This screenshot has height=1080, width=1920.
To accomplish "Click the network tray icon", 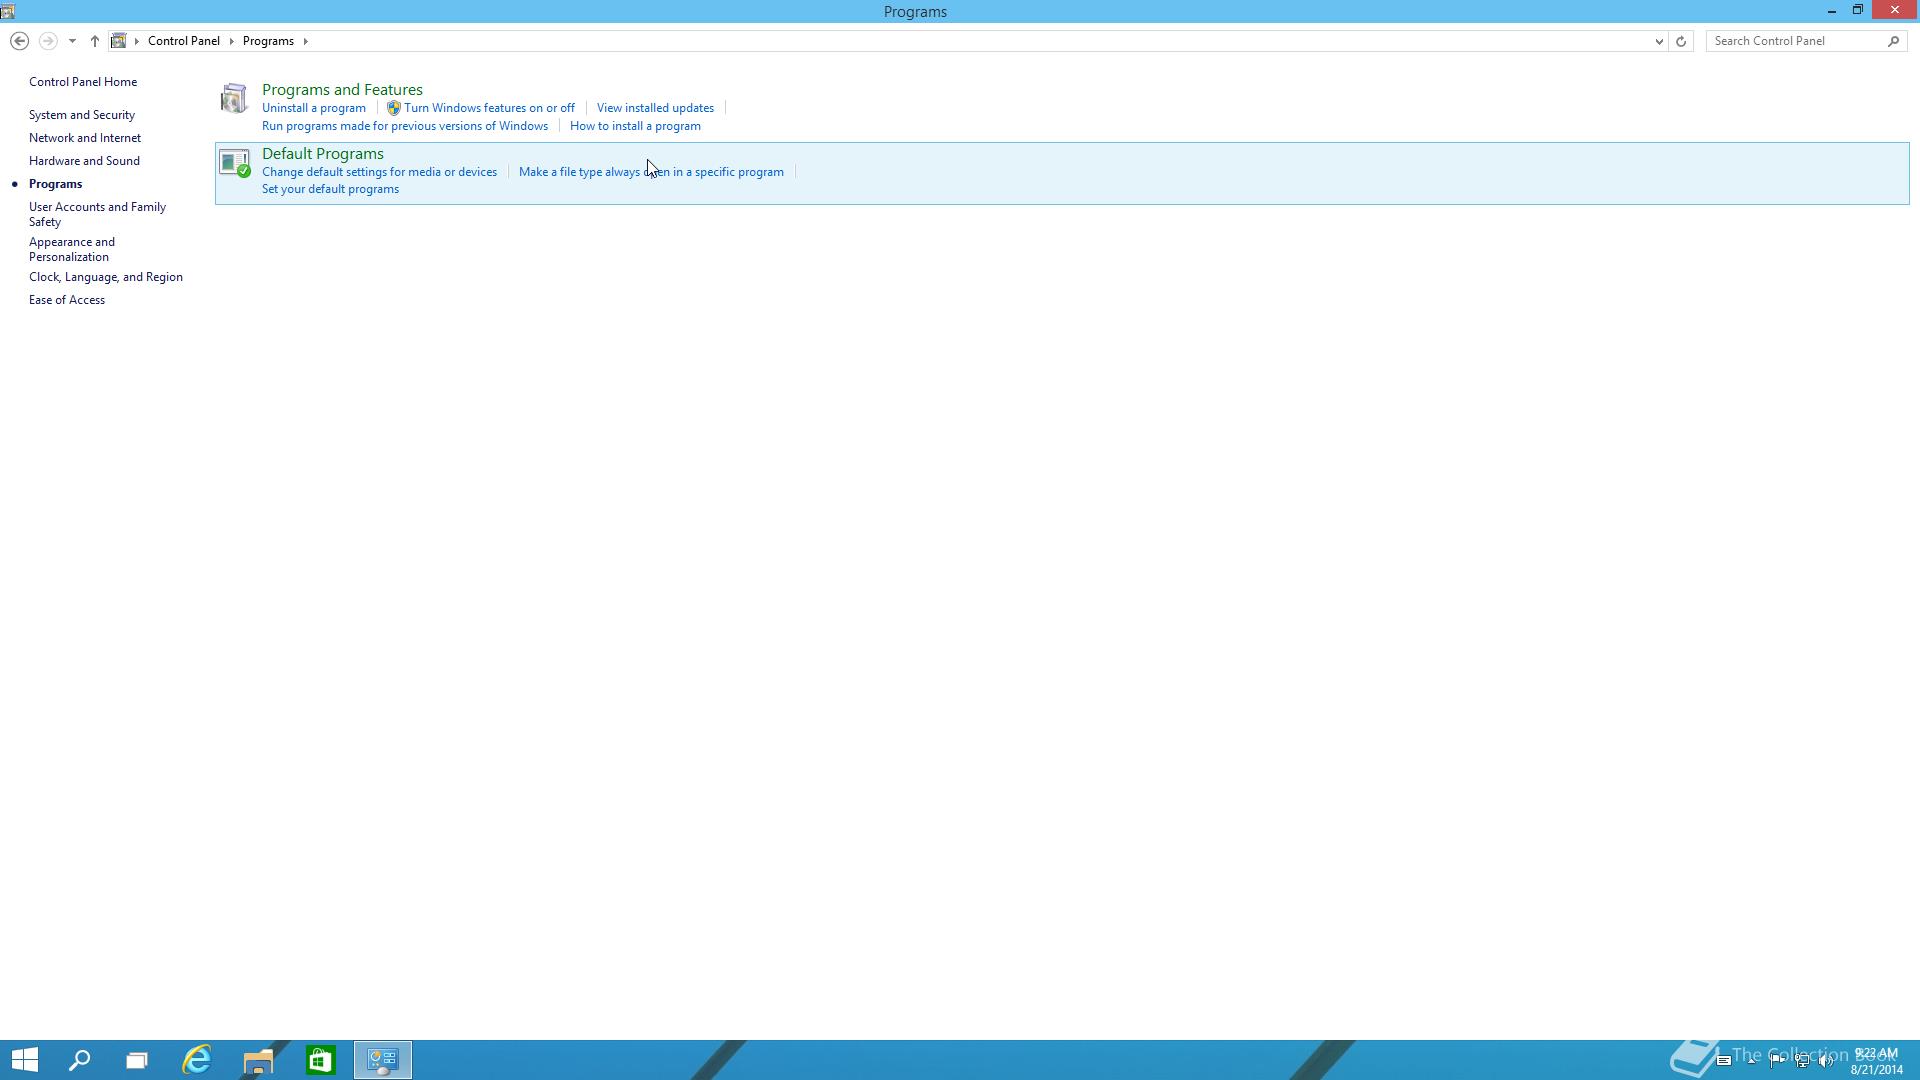I will pyautogui.click(x=1802, y=1061).
